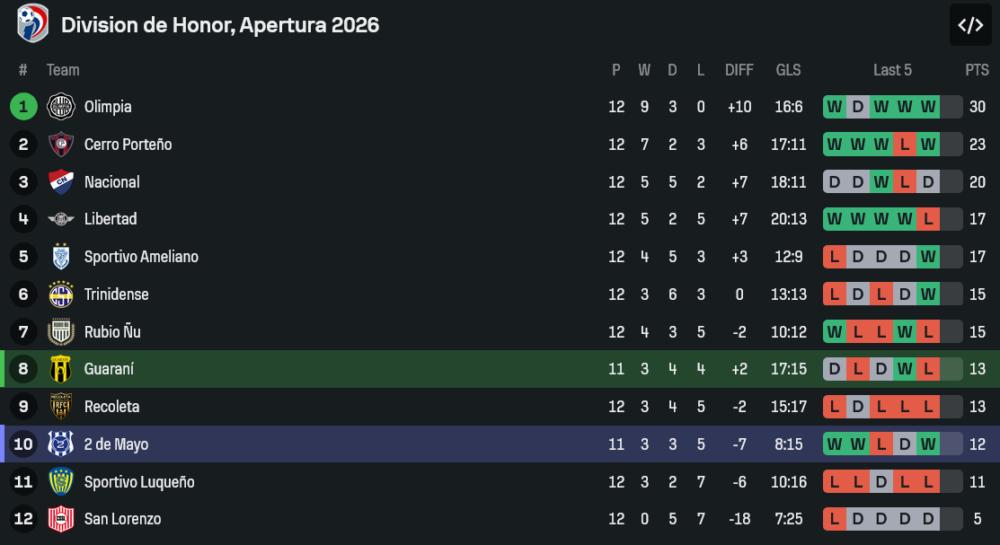The image size is (1000, 545).
Task: Click the San Lorenzo club crest
Action: [x=61, y=519]
